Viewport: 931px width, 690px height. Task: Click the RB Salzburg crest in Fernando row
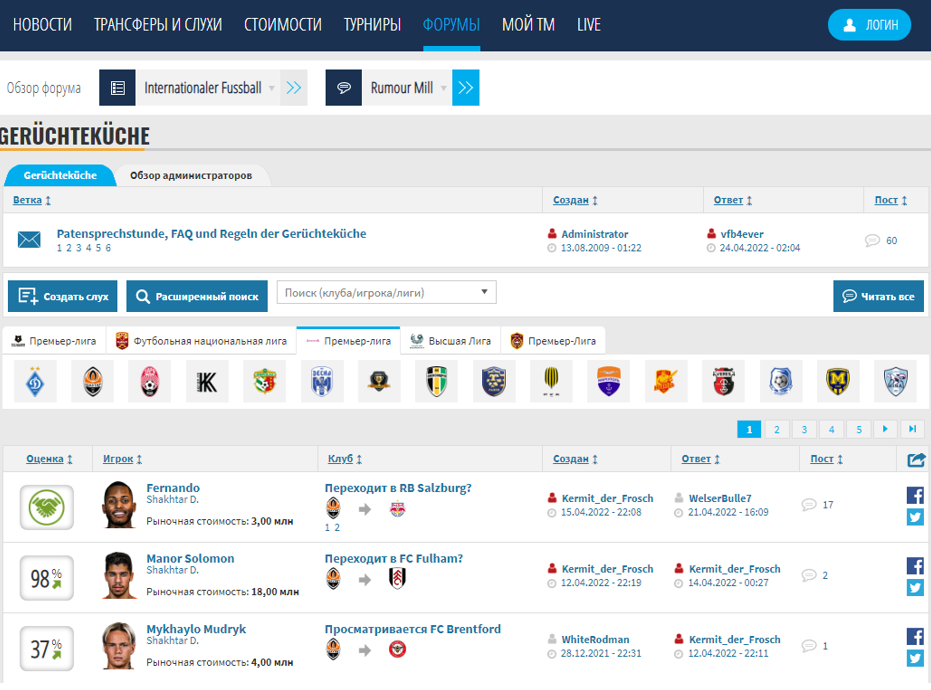(x=397, y=509)
